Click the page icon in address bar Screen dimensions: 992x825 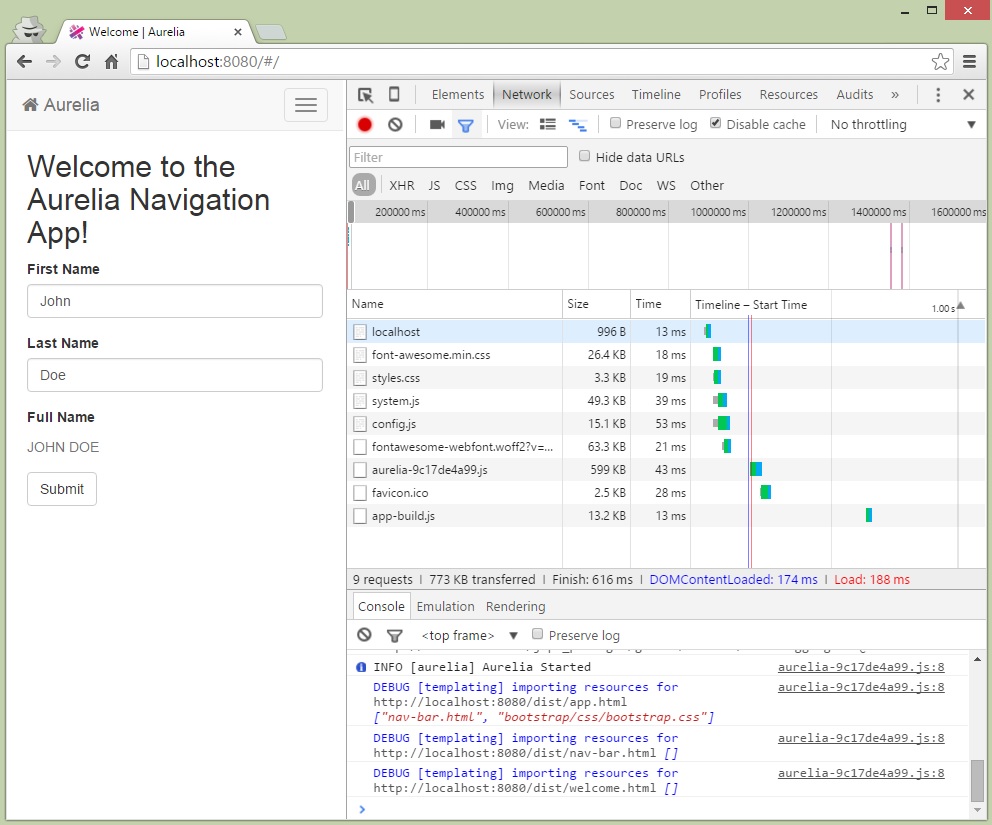click(x=144, y=61)
